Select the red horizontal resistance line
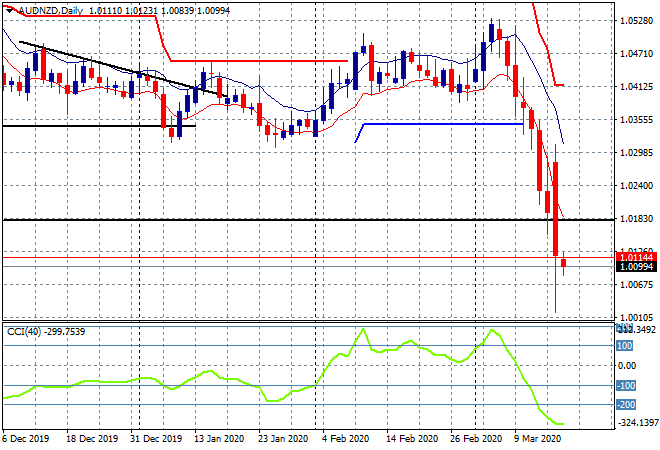This screenshot has height=450, width=660. [260, 61]
